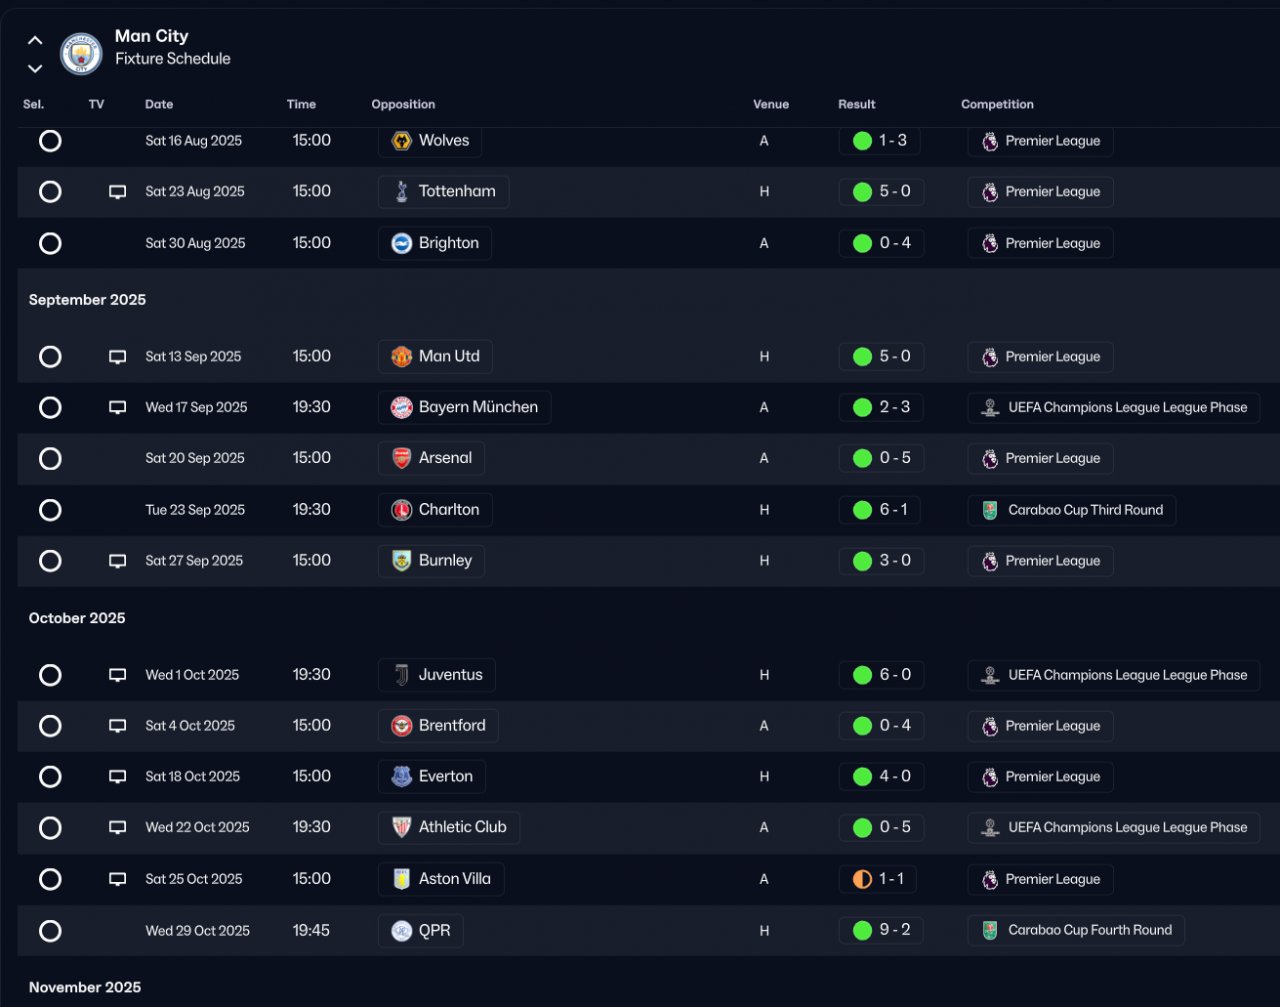Click the Man City club badge

[x=81, y=54]
